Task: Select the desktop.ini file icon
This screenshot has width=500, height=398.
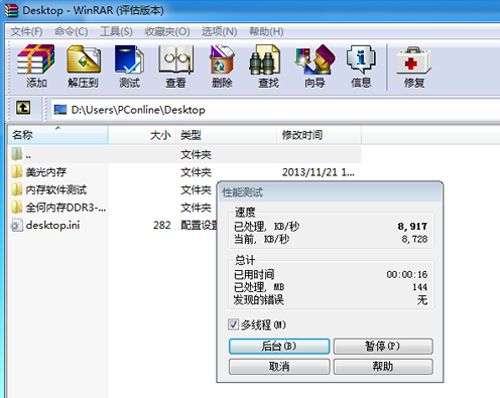Action: tap(17, 225)
